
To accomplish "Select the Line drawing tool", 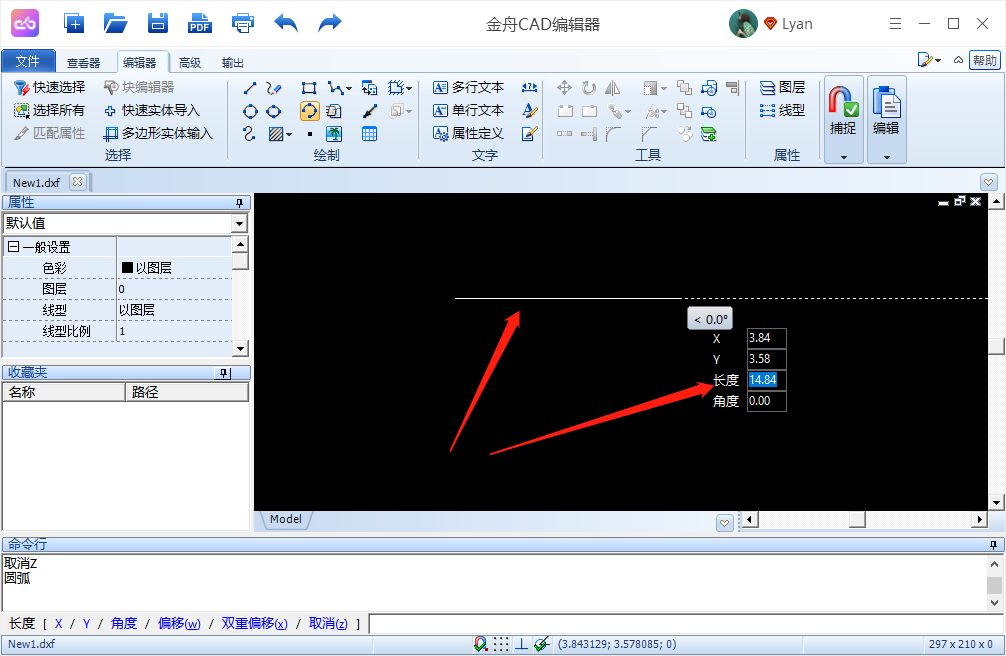I will 250,88.
